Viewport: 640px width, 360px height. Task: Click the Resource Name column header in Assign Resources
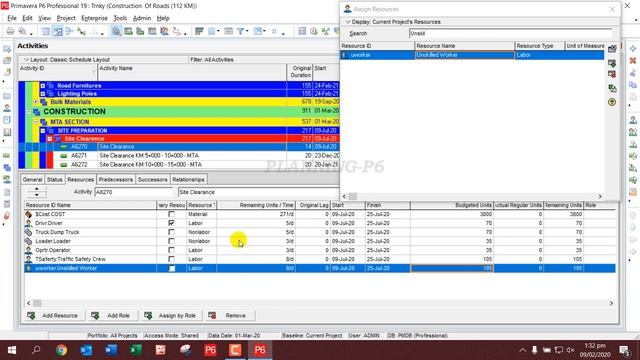pyautogui.click(x=464, y=46)
